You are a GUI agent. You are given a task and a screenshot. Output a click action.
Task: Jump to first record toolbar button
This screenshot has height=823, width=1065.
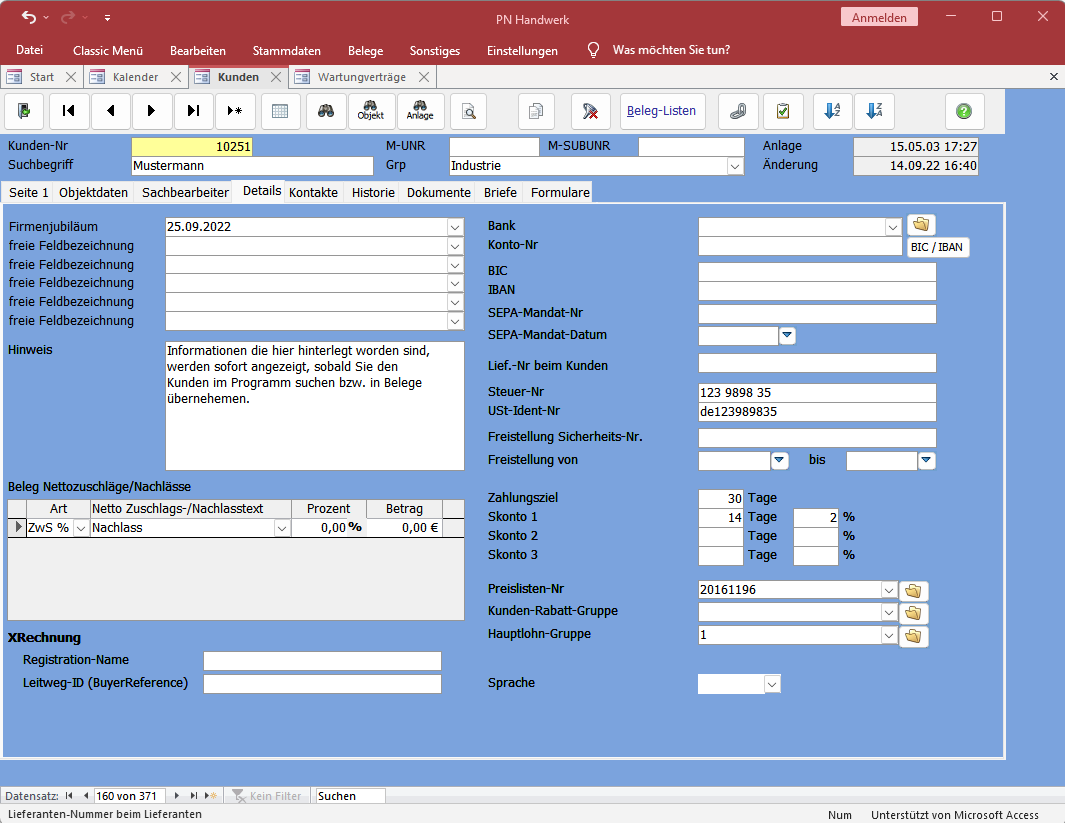tap(69, 112)
